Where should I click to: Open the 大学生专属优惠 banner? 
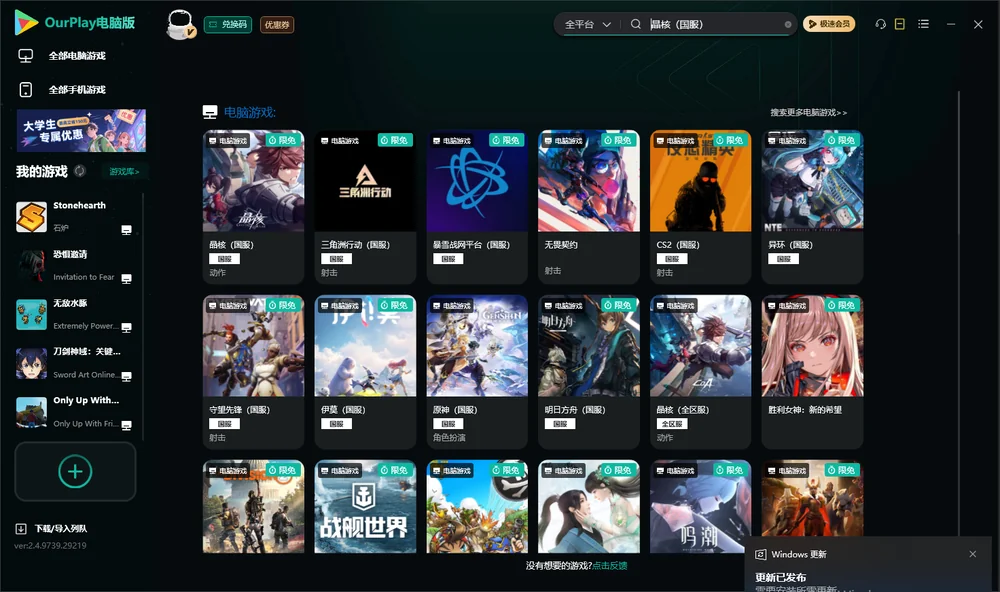coord(81,130)
